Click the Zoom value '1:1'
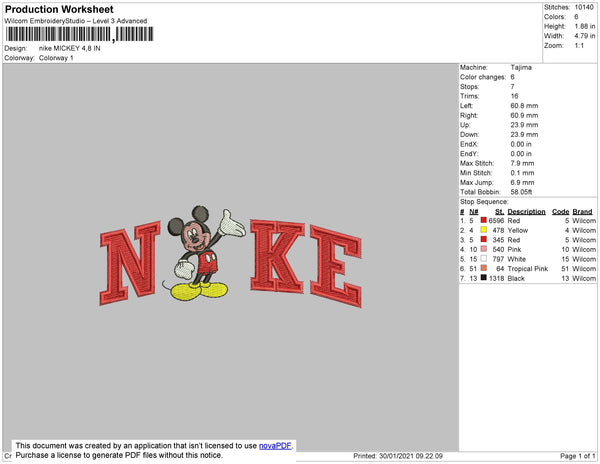 click(579, 46)
